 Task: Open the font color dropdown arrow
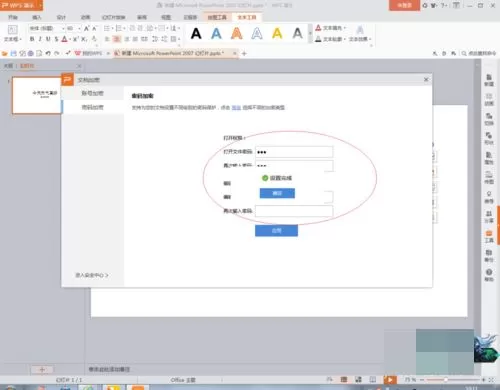point(70,39)
